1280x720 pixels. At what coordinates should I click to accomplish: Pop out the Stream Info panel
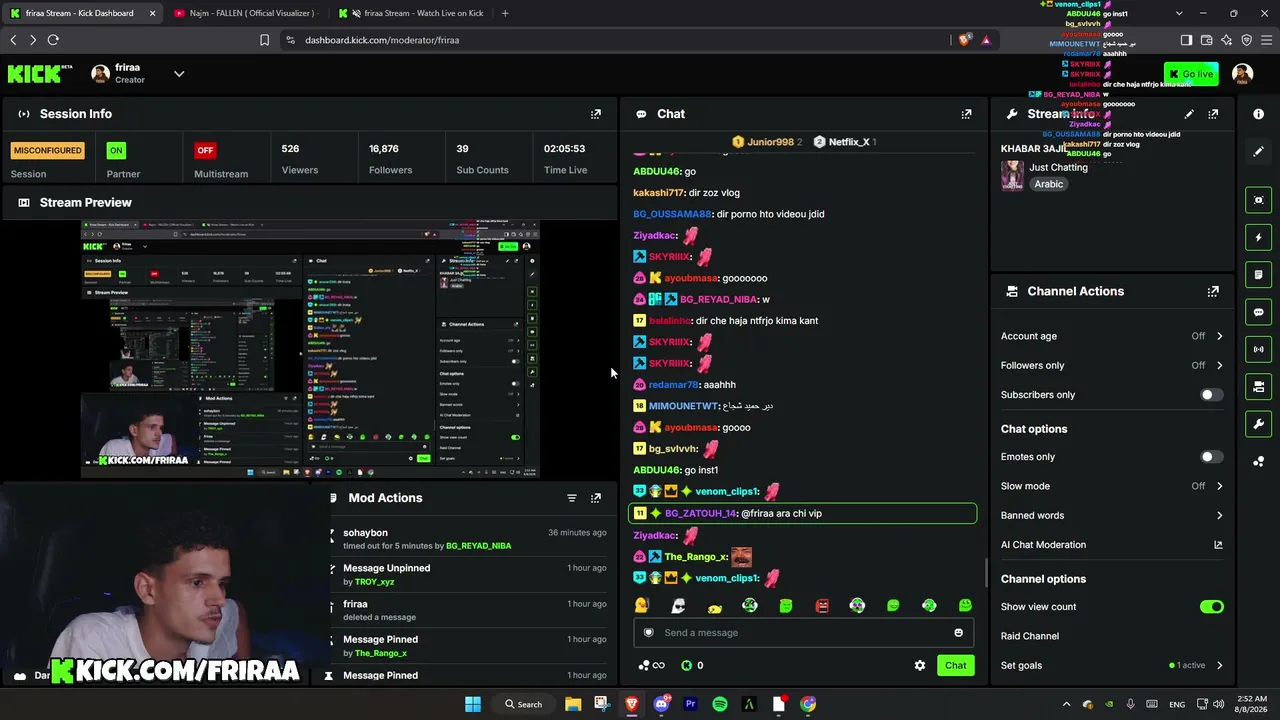pyautogui.click(x=1213, y=114)
